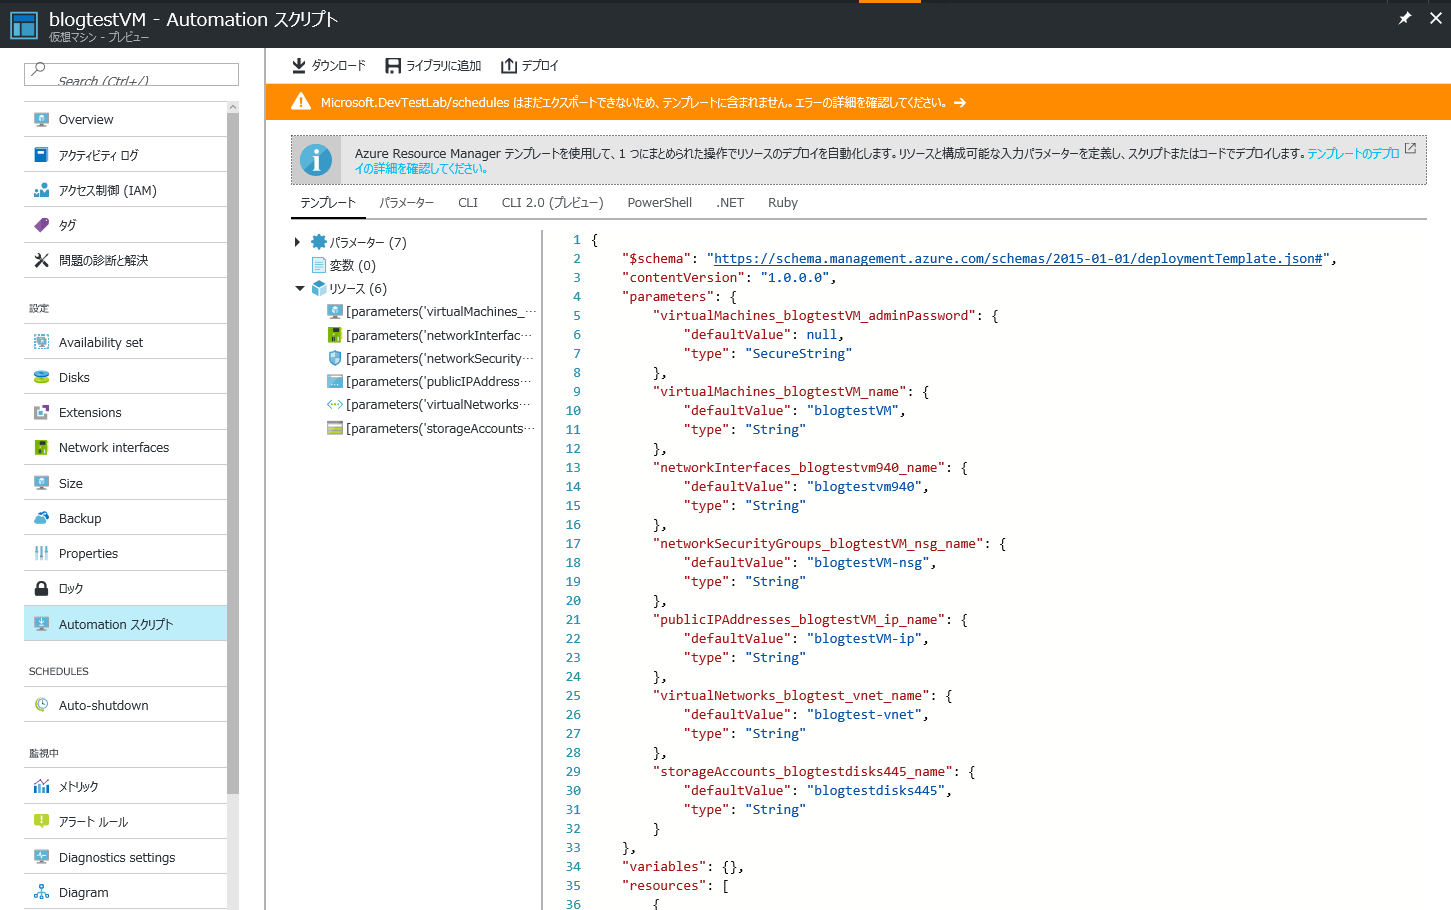The height and width of the screenshot is (910, 1451).
Task: Click "SecureString" type value
Action: coord(798,353)
